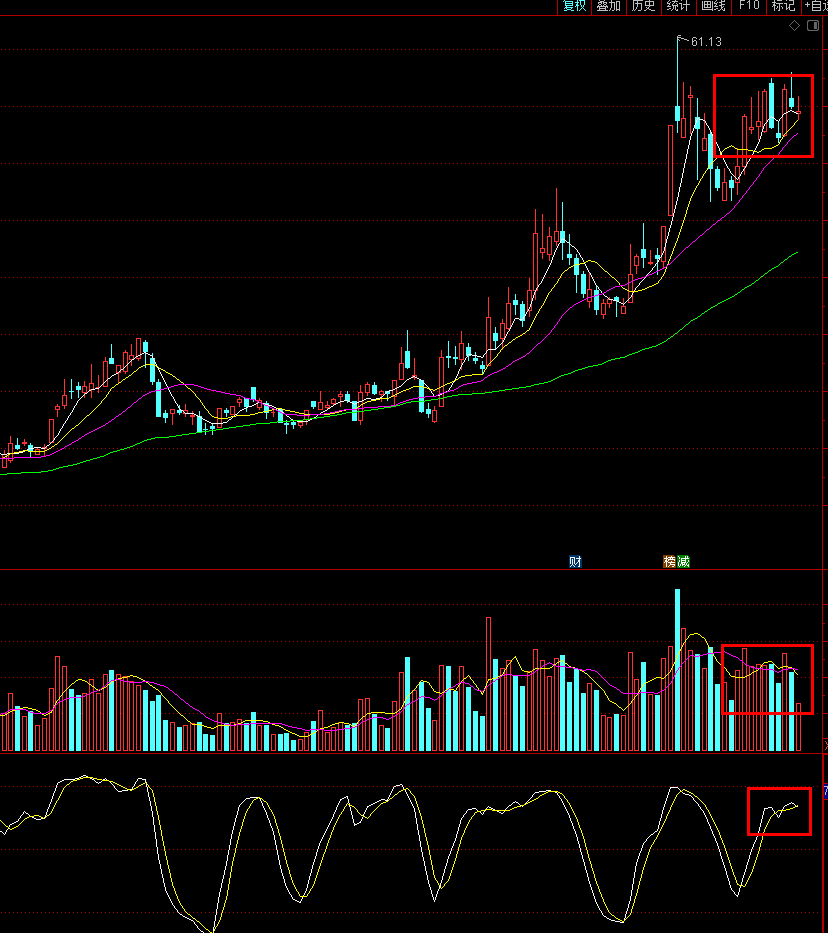Click the blue 财 event marker

[575, 561]
